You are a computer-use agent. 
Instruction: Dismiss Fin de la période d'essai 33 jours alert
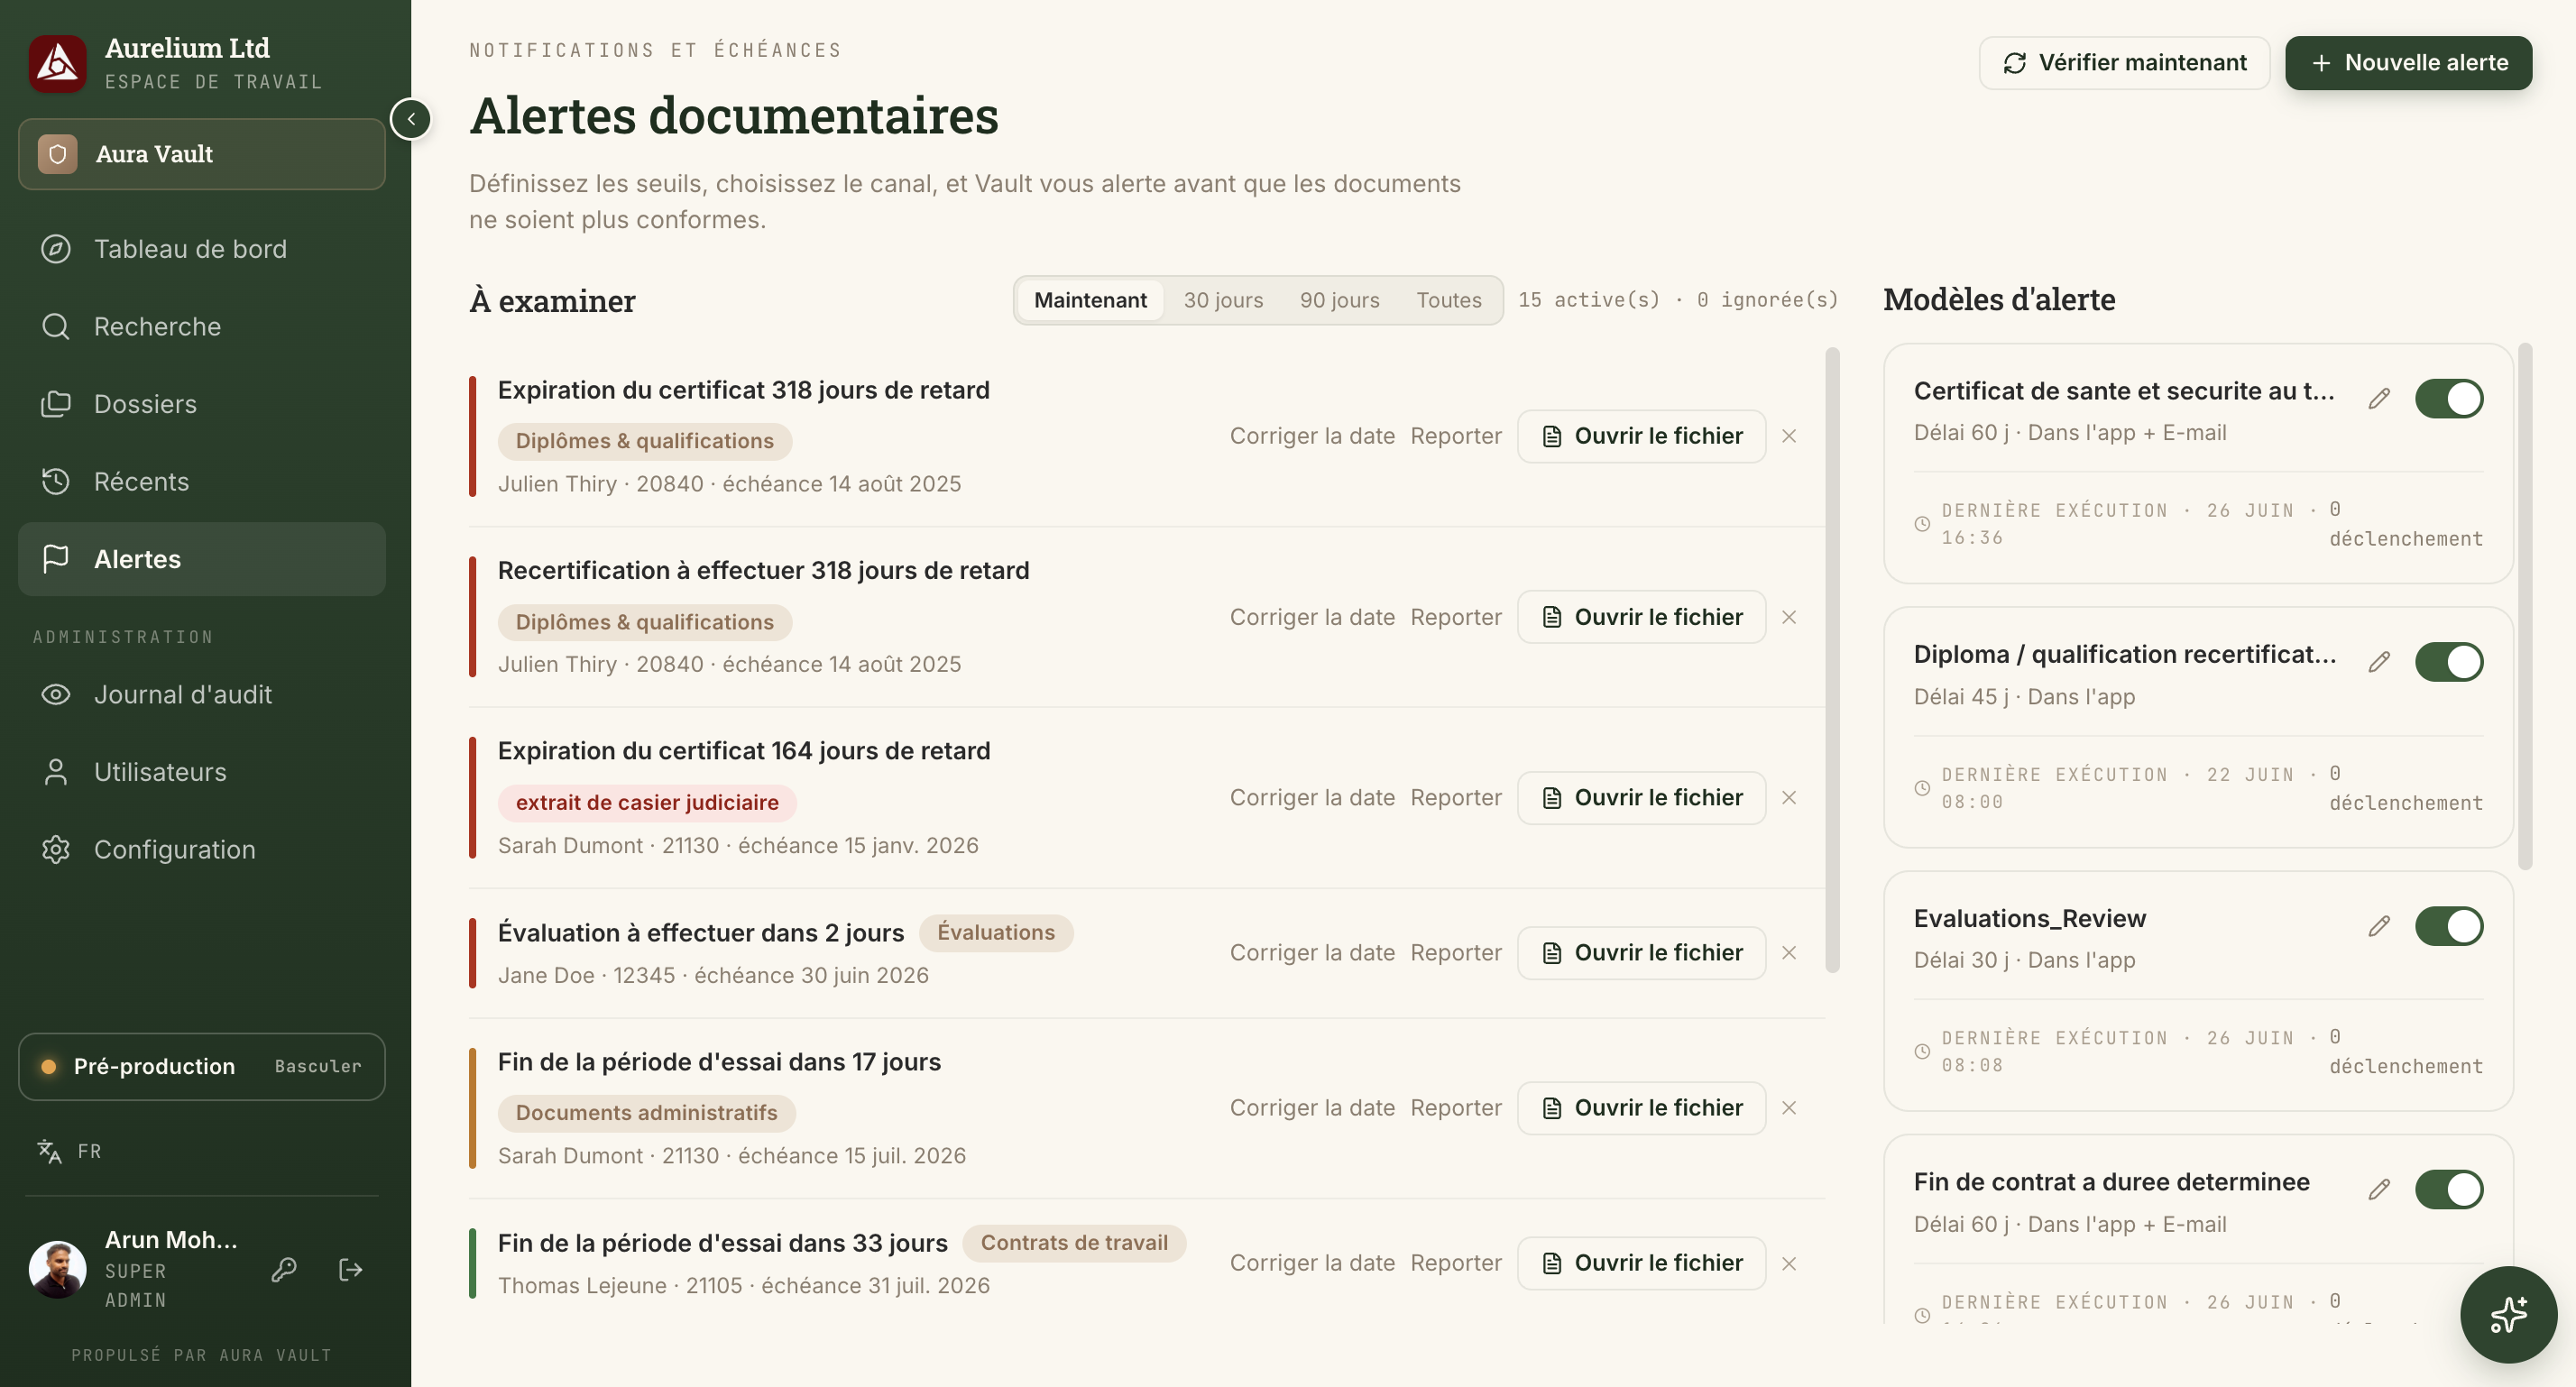(1789, 1263)
